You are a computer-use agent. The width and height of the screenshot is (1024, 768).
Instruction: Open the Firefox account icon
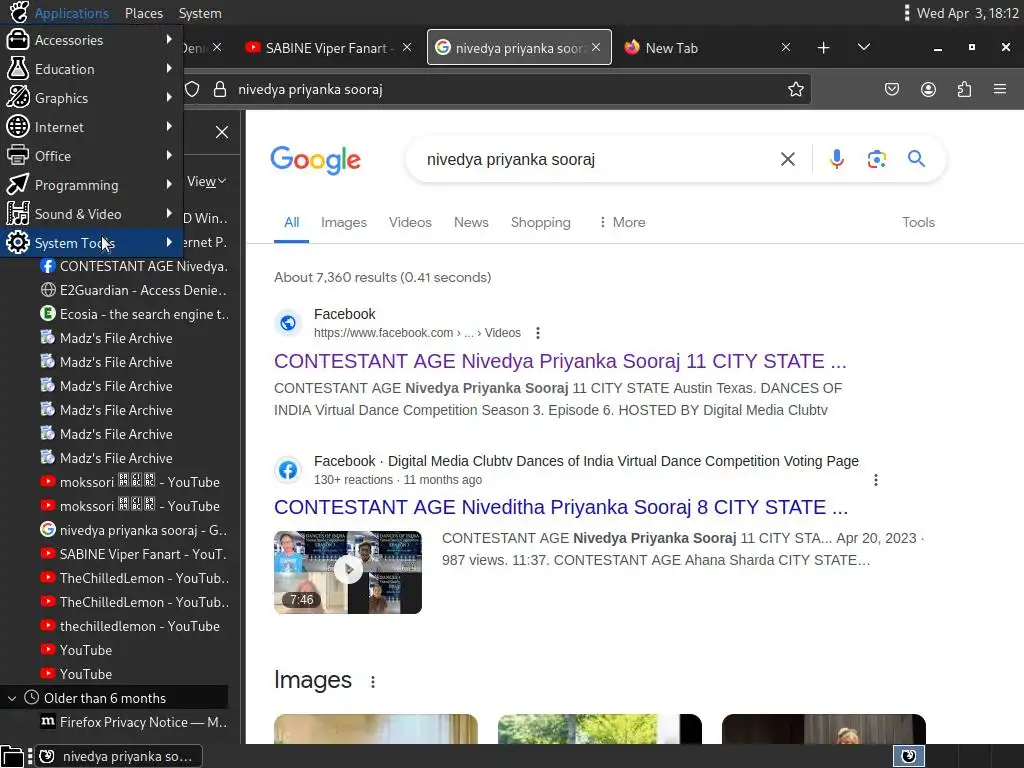point(928,89)
